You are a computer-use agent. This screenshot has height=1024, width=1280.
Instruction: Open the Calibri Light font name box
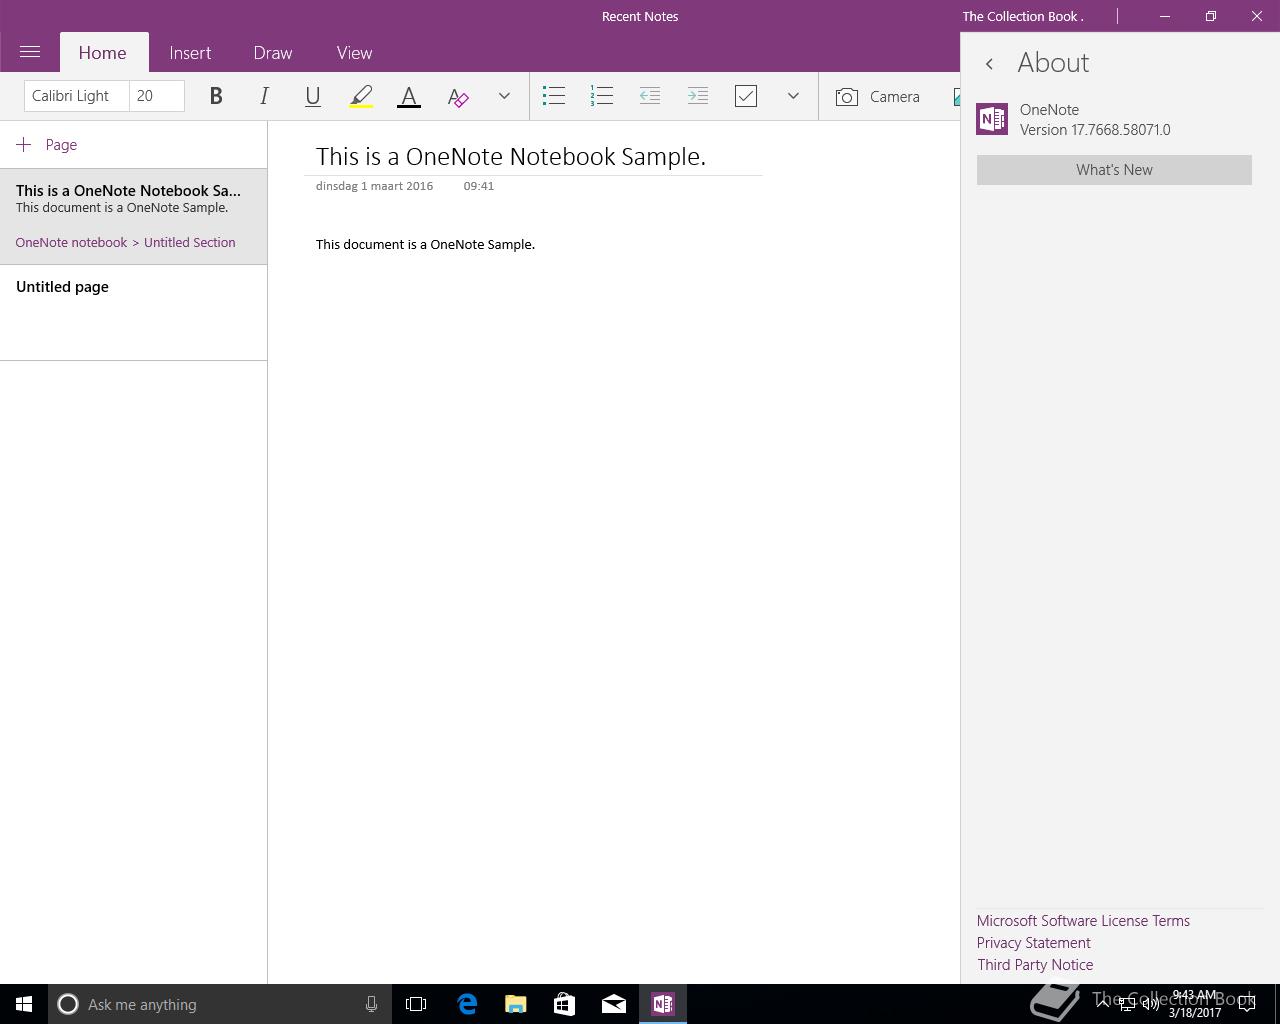(x=76, y=96)
